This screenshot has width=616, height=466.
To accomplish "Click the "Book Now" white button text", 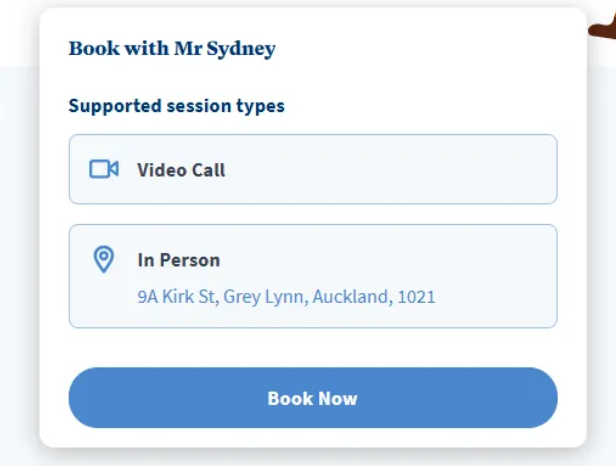I will (312, 398).
